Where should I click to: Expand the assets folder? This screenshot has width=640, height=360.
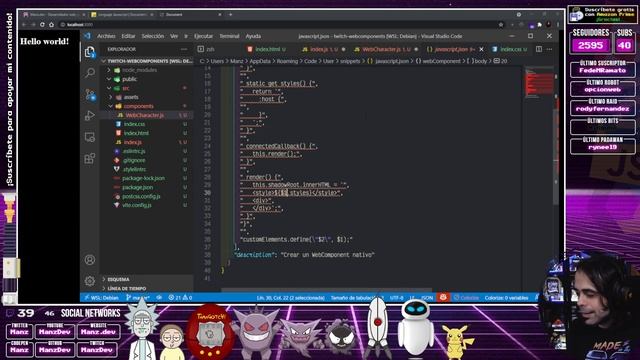click(131, 97)
